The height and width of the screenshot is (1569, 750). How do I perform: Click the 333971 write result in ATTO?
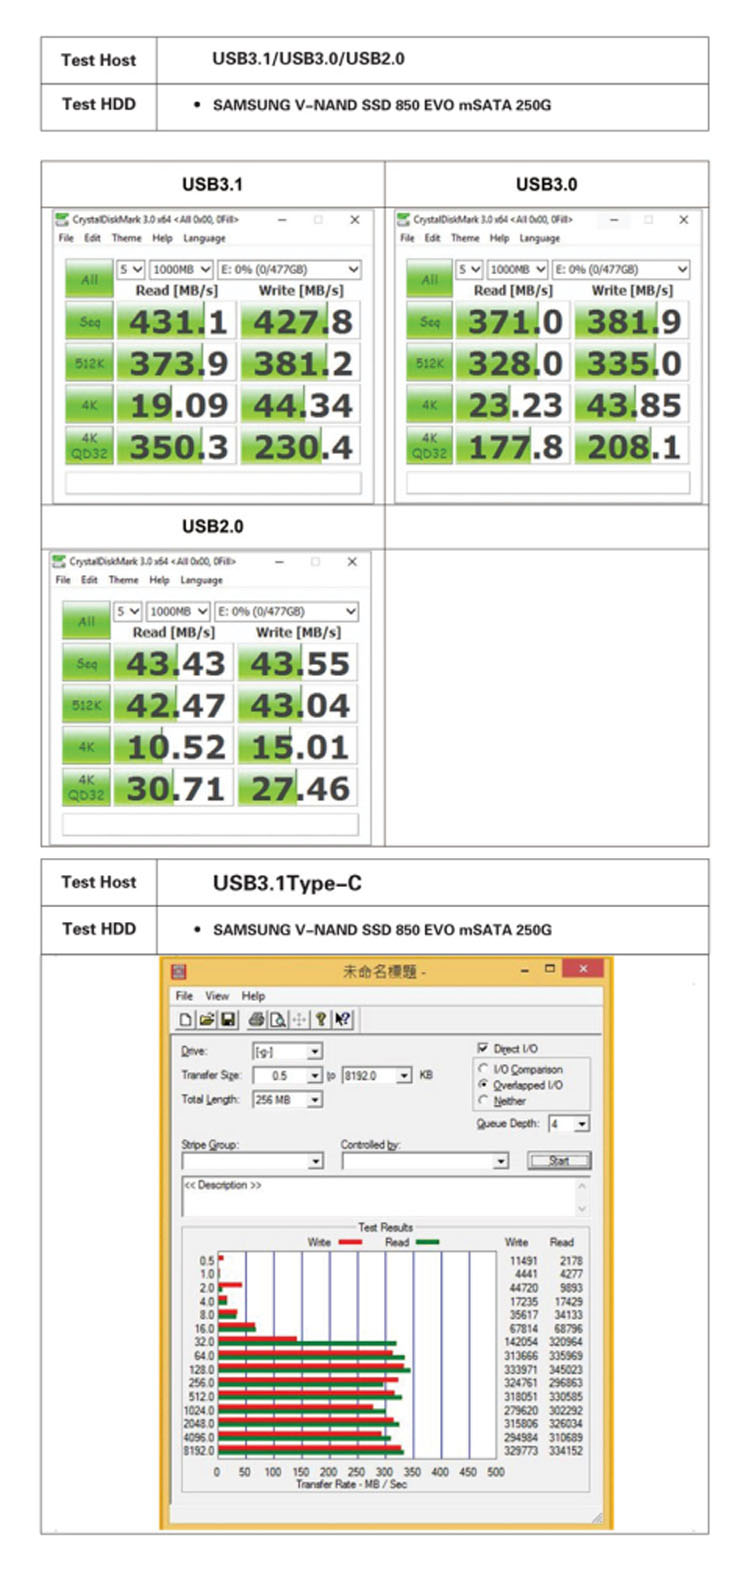coord(521,1370)
